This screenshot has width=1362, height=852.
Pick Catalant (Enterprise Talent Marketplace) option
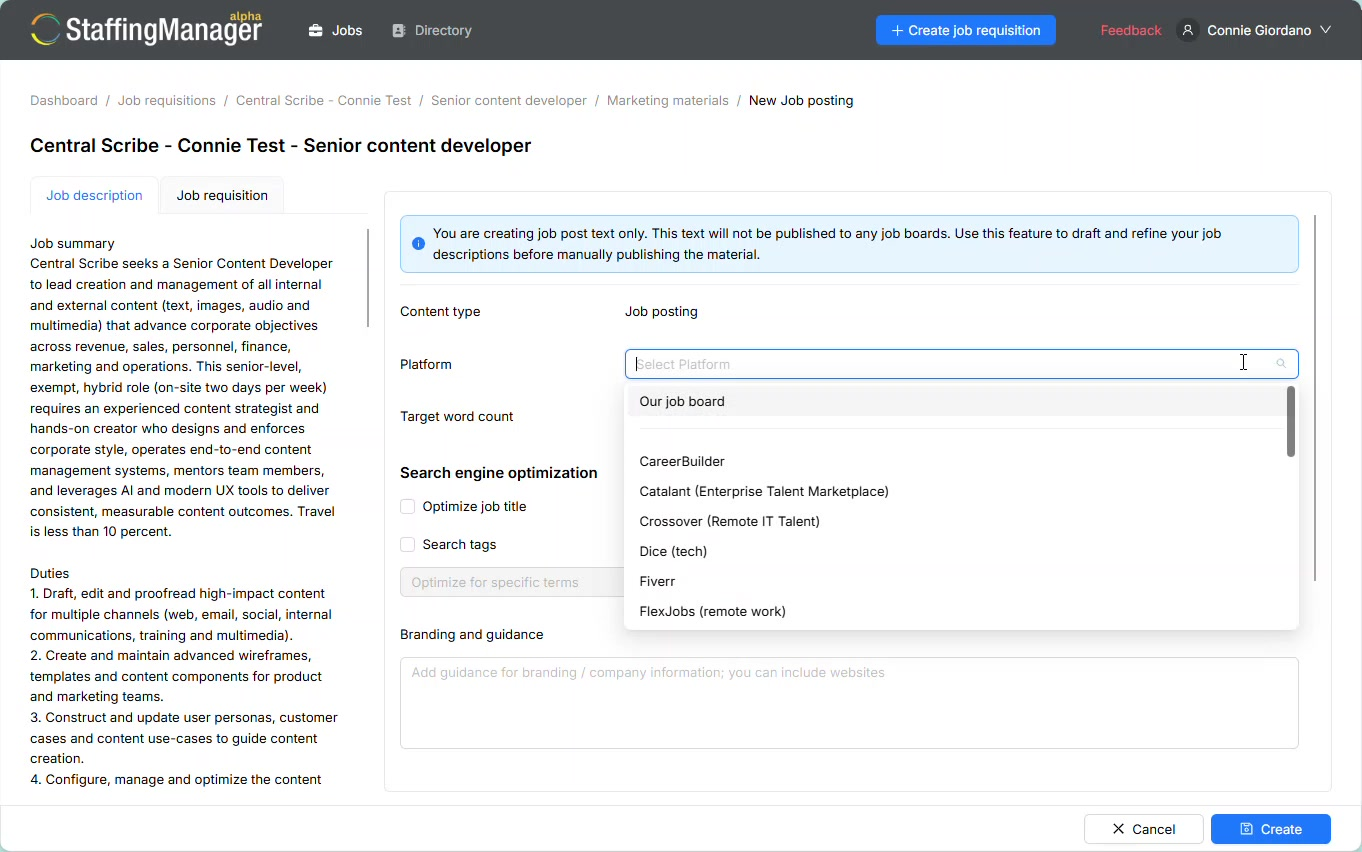pyautogui.click(x=955, y=492)
